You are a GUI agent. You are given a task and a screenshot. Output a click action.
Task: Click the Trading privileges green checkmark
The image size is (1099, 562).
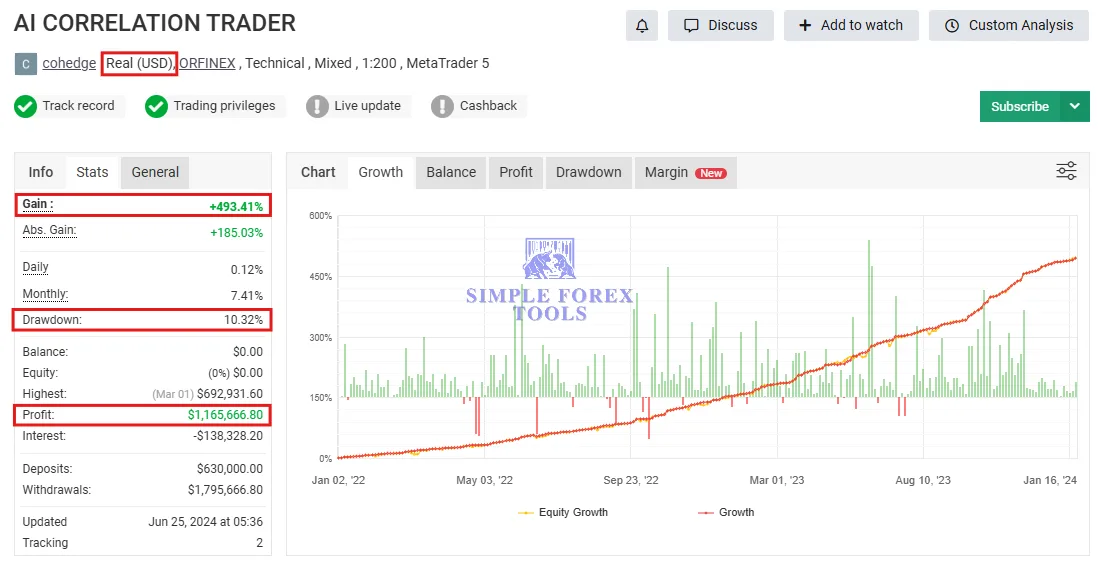click(x=156, y=106)
